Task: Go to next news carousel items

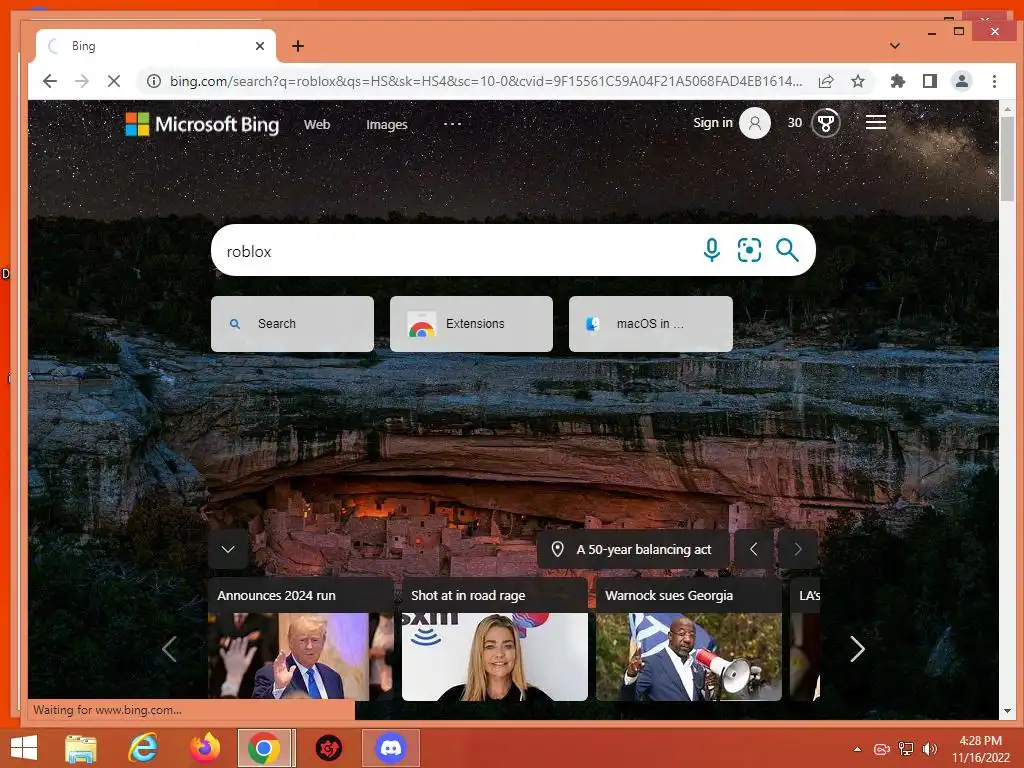Action: tap(857, 648)
